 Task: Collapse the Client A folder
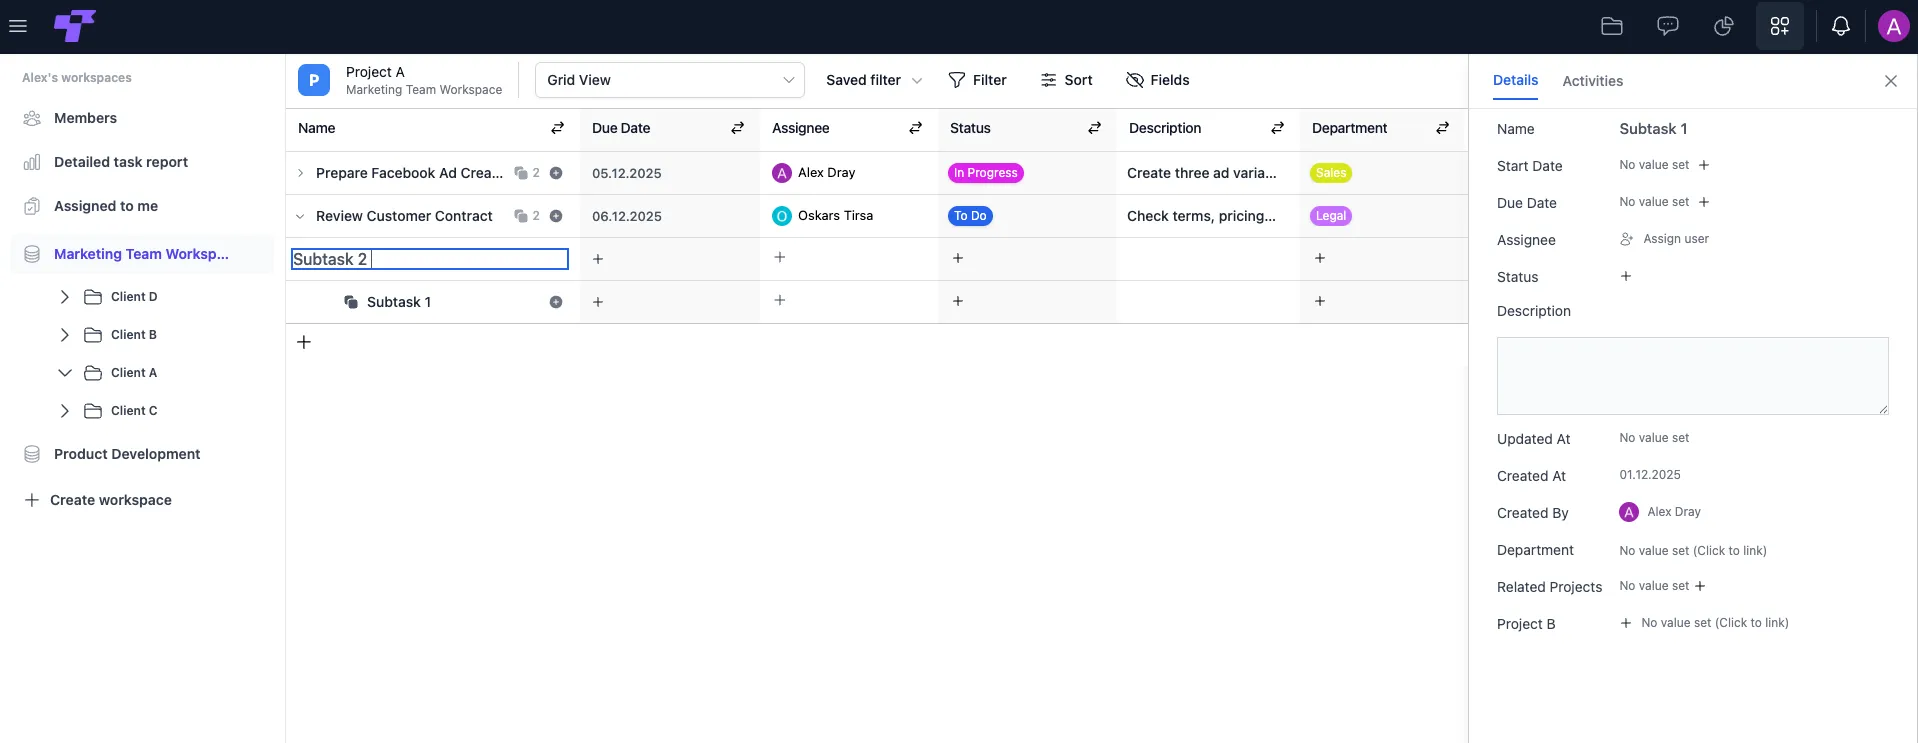point(65,373)
